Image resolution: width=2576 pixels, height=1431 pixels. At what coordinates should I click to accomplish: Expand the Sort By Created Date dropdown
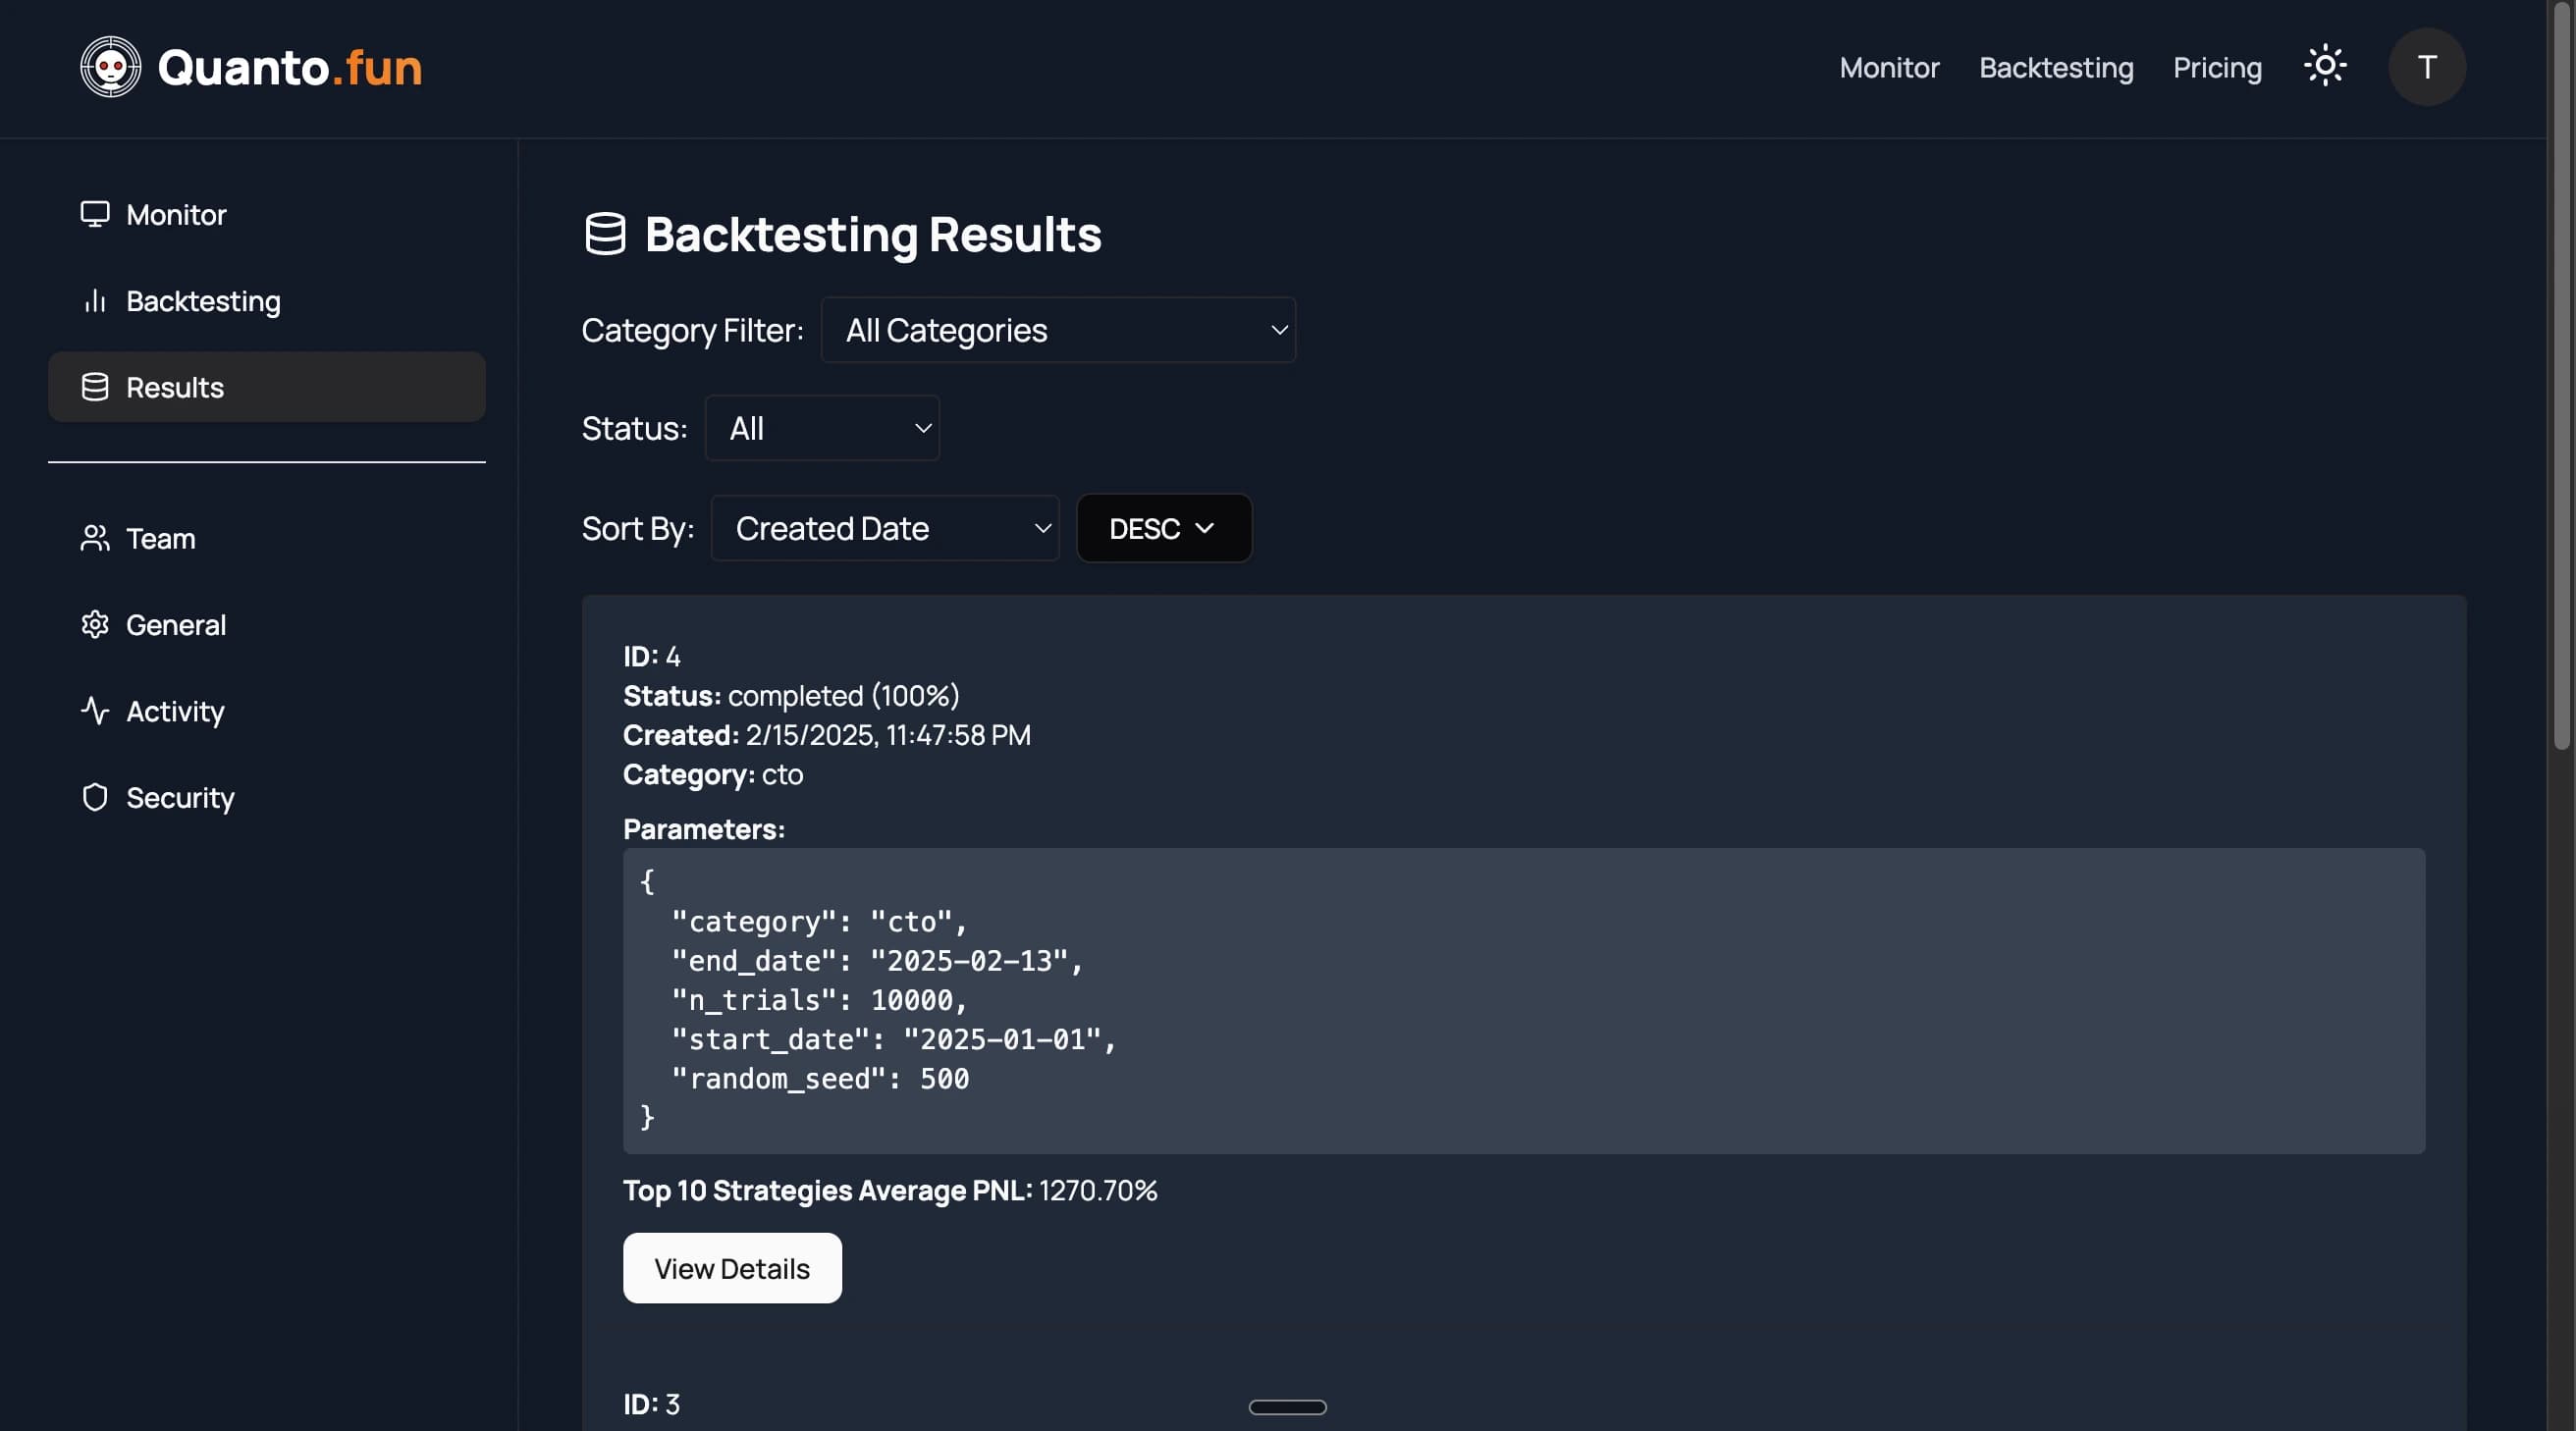point(885,528)
